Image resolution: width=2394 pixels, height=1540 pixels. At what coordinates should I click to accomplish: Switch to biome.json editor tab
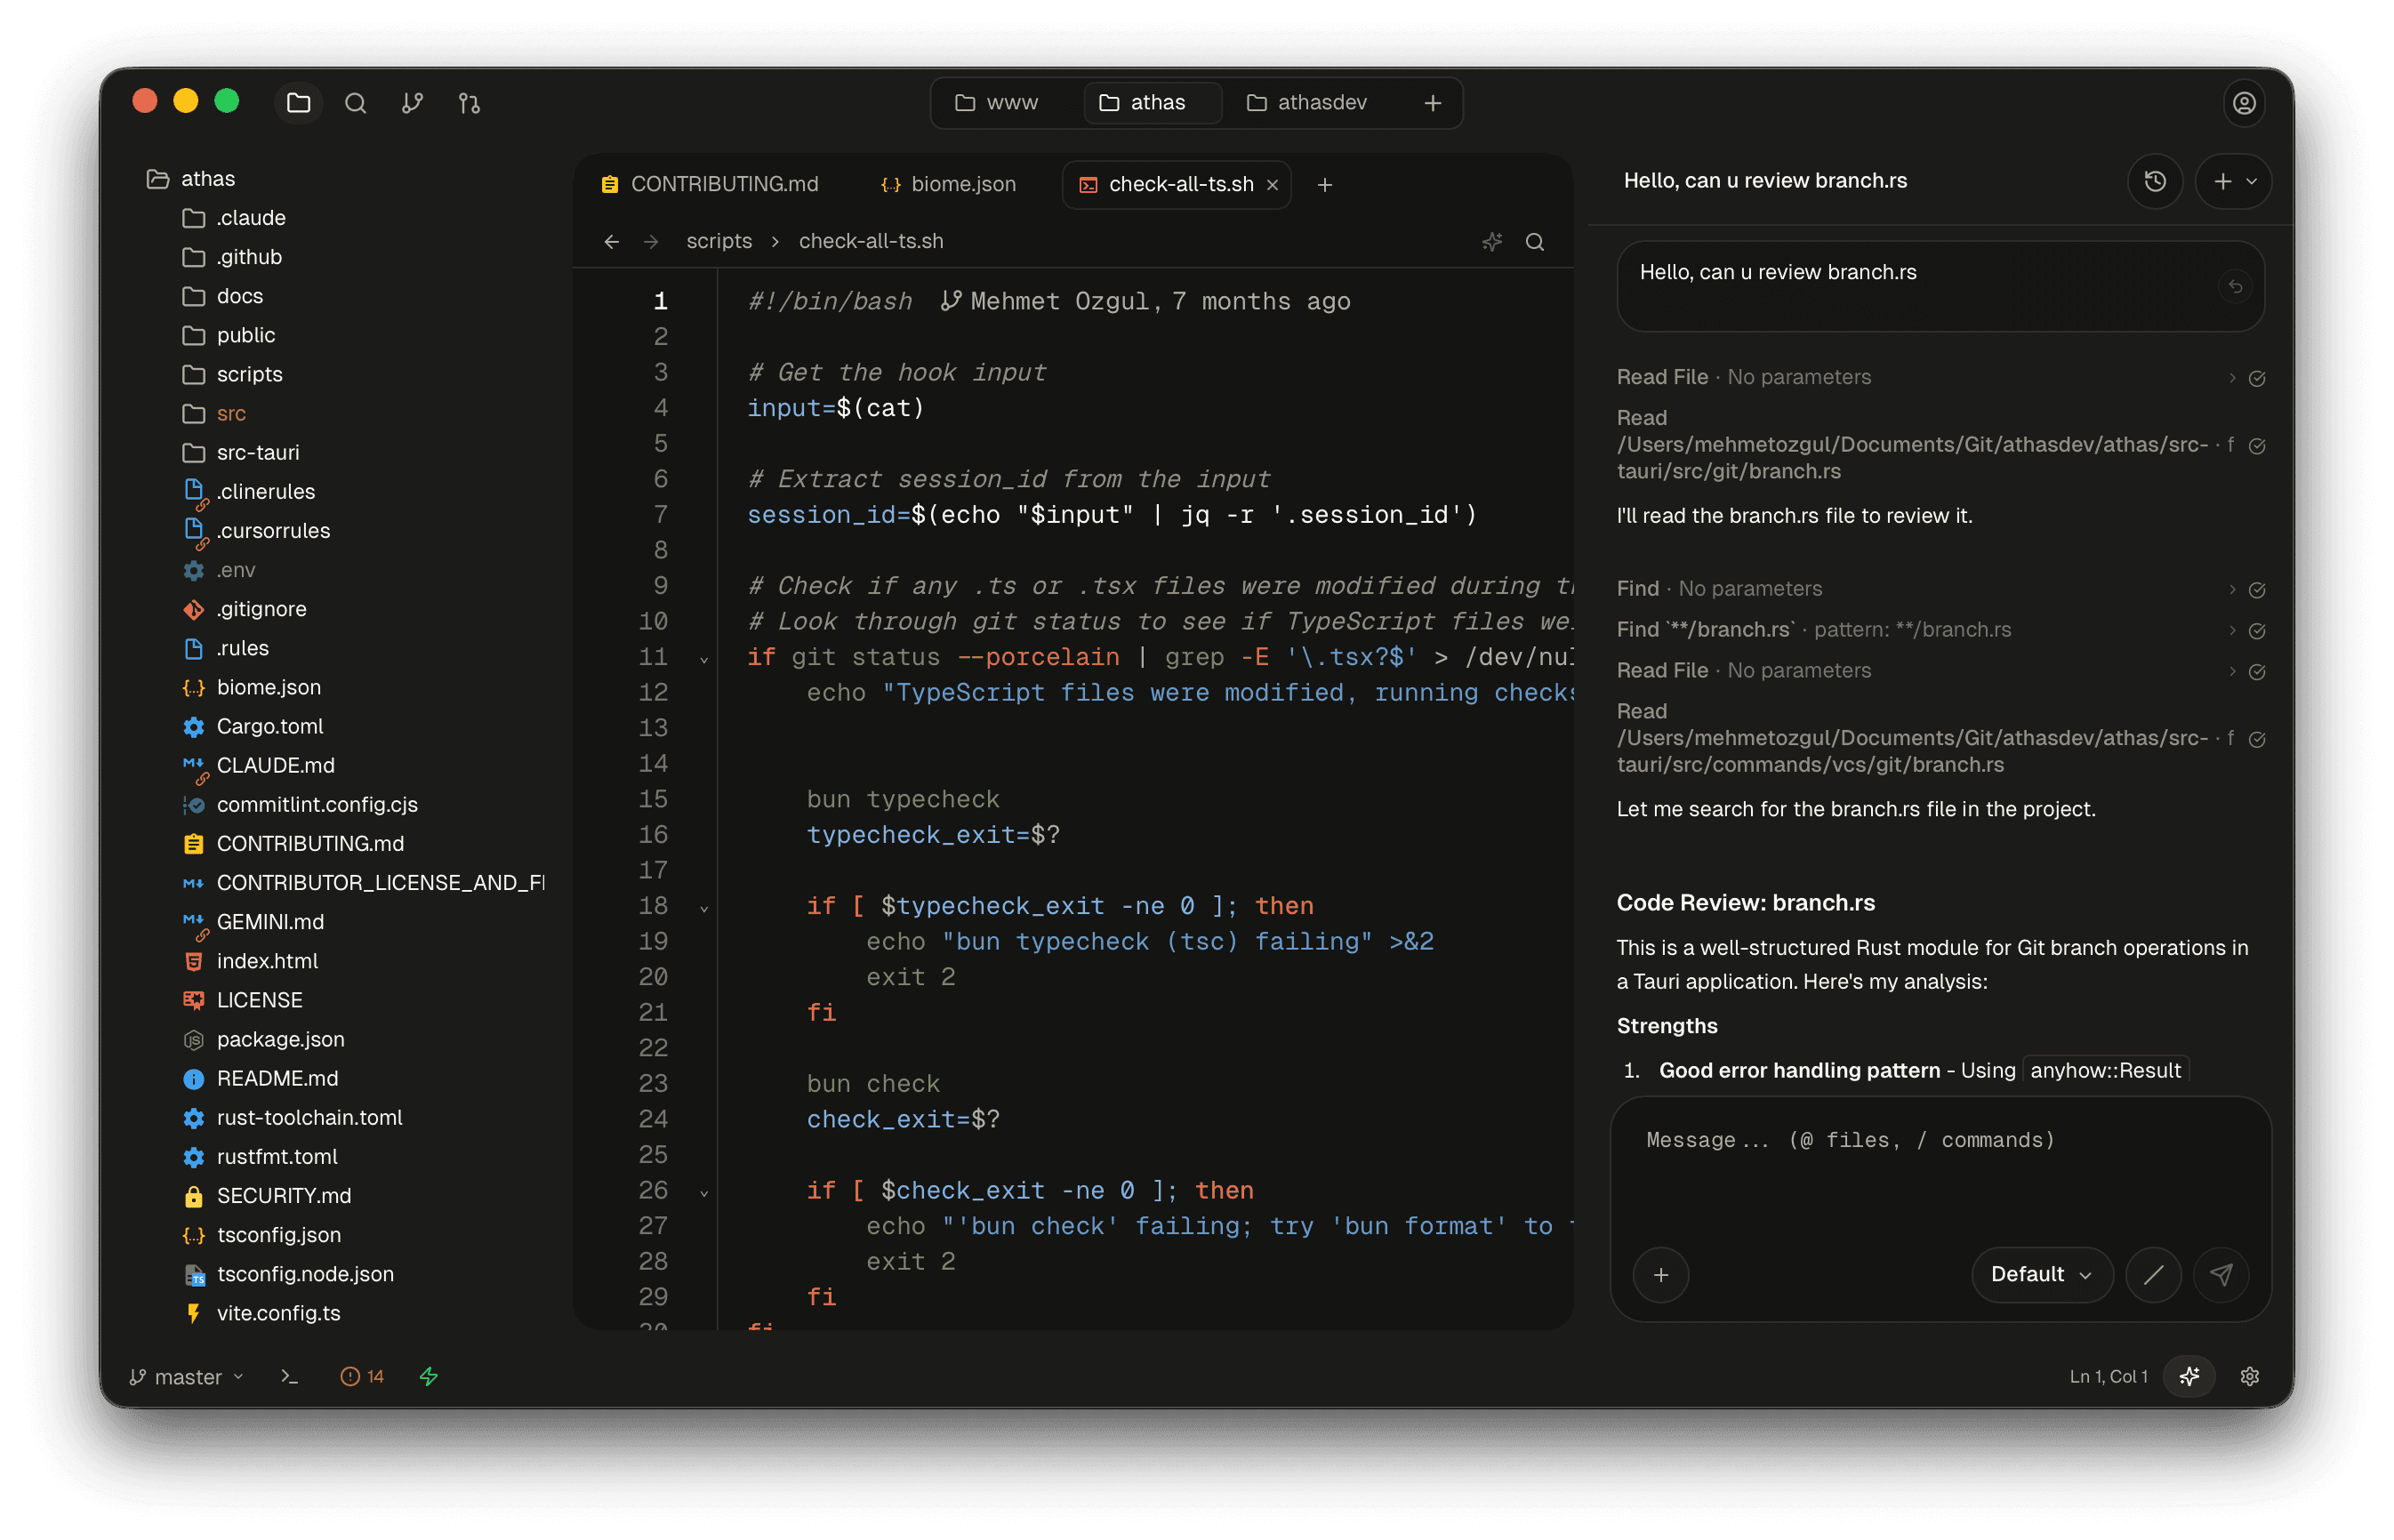pos(947,185)
